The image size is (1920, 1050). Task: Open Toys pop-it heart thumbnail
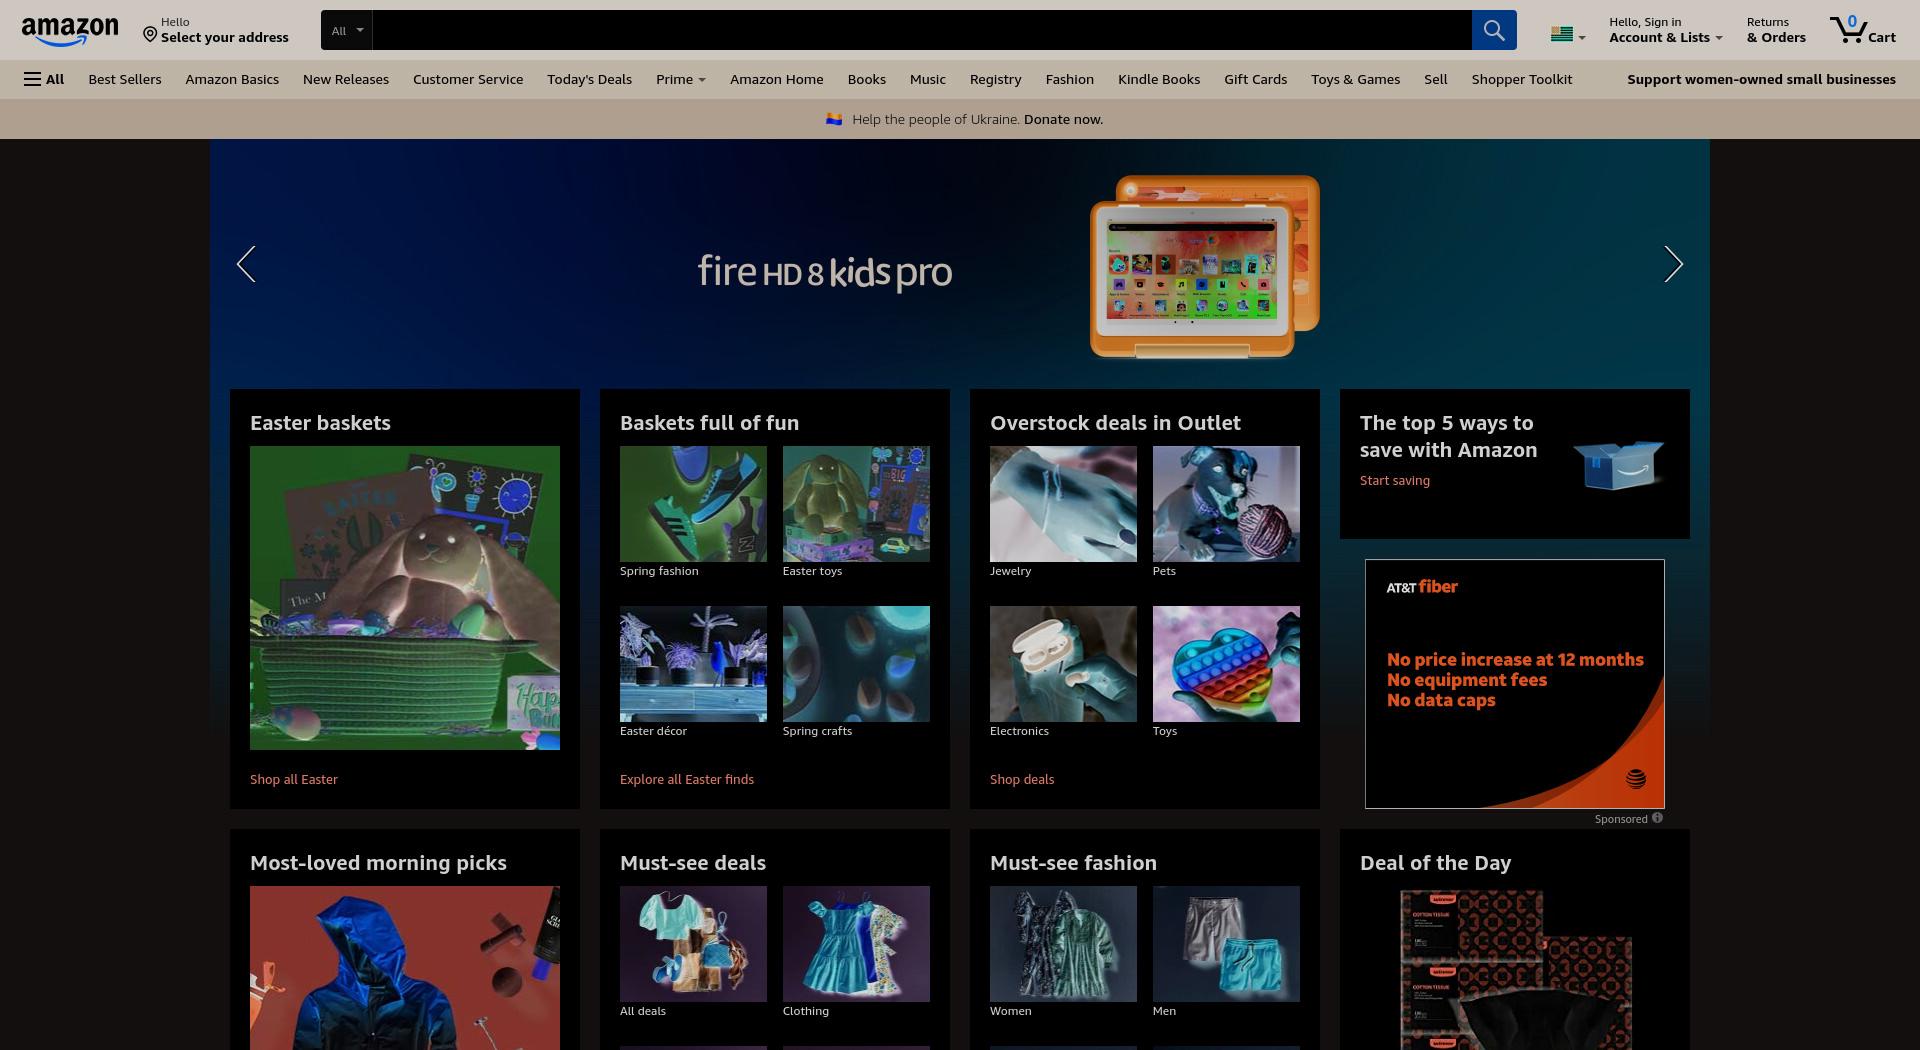(1226, 664)
